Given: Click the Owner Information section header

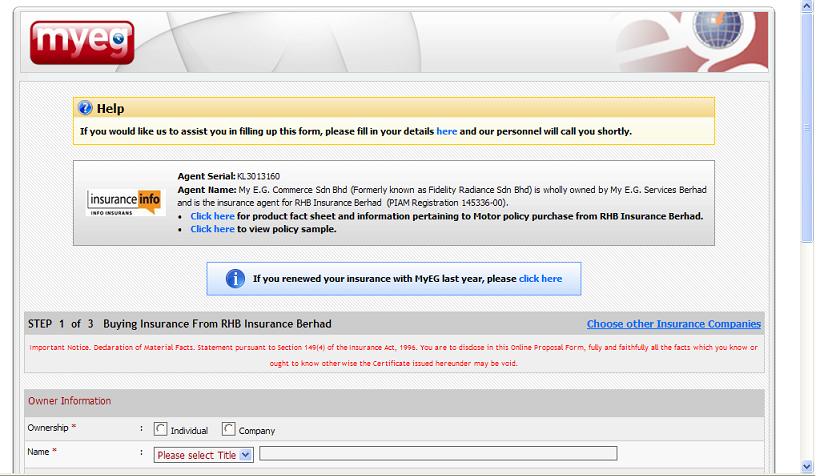Looking at the screenshot, I should (x=394, y=401).
